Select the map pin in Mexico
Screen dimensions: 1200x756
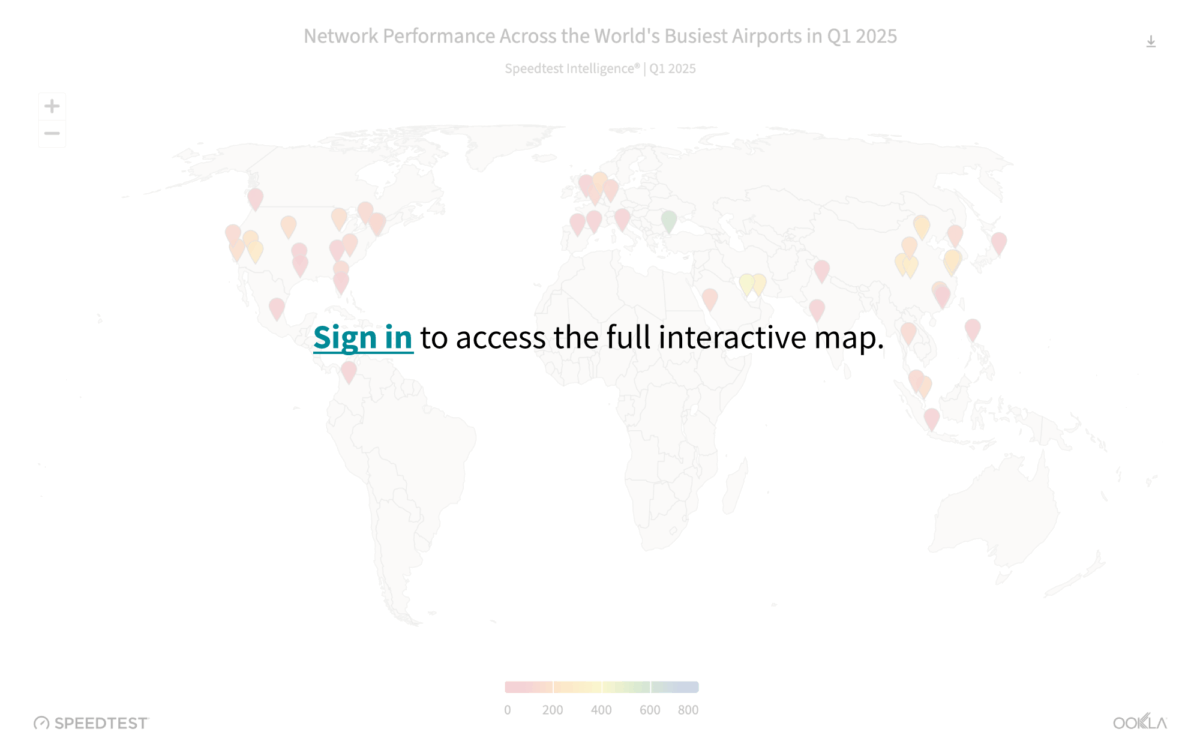pyautogui.click(x=277, y=308)
